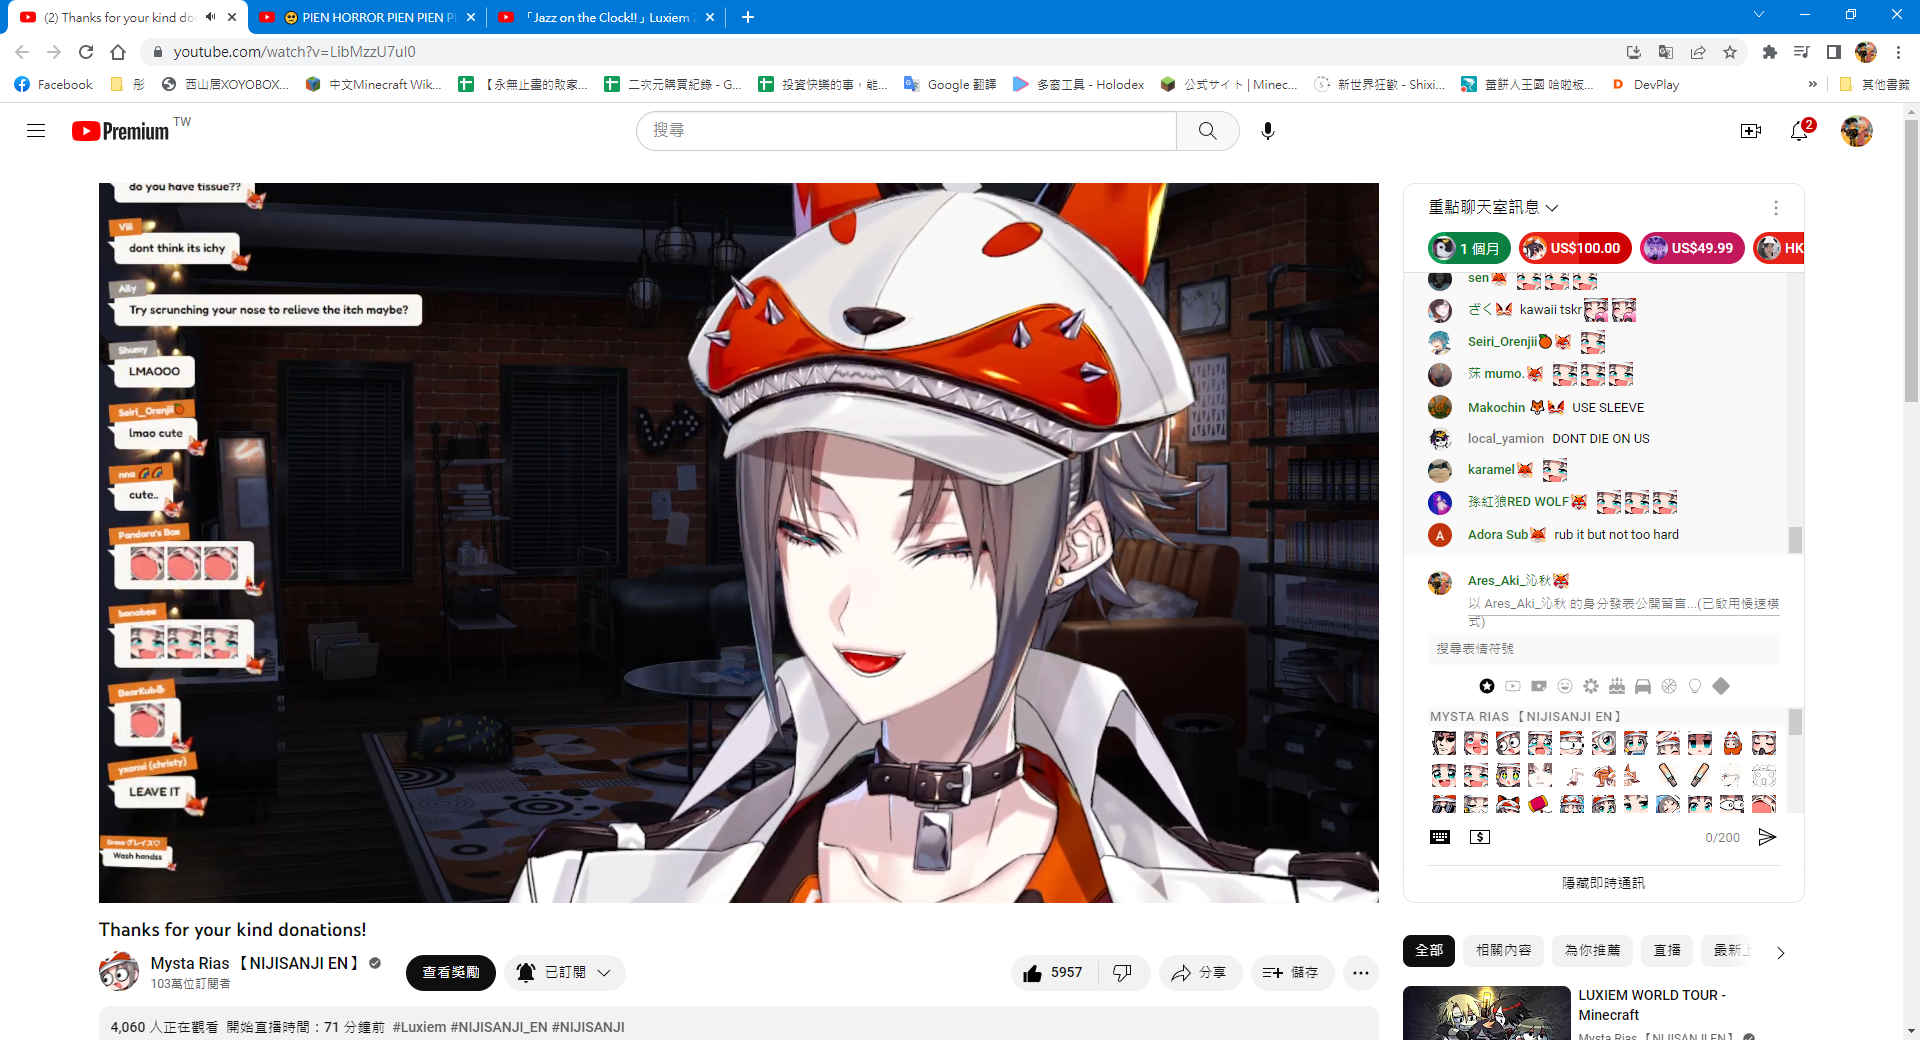Switch to the PIEN HORROR tab
The height and width of the screenshot is (1040, 1920).
click(368, 17)
